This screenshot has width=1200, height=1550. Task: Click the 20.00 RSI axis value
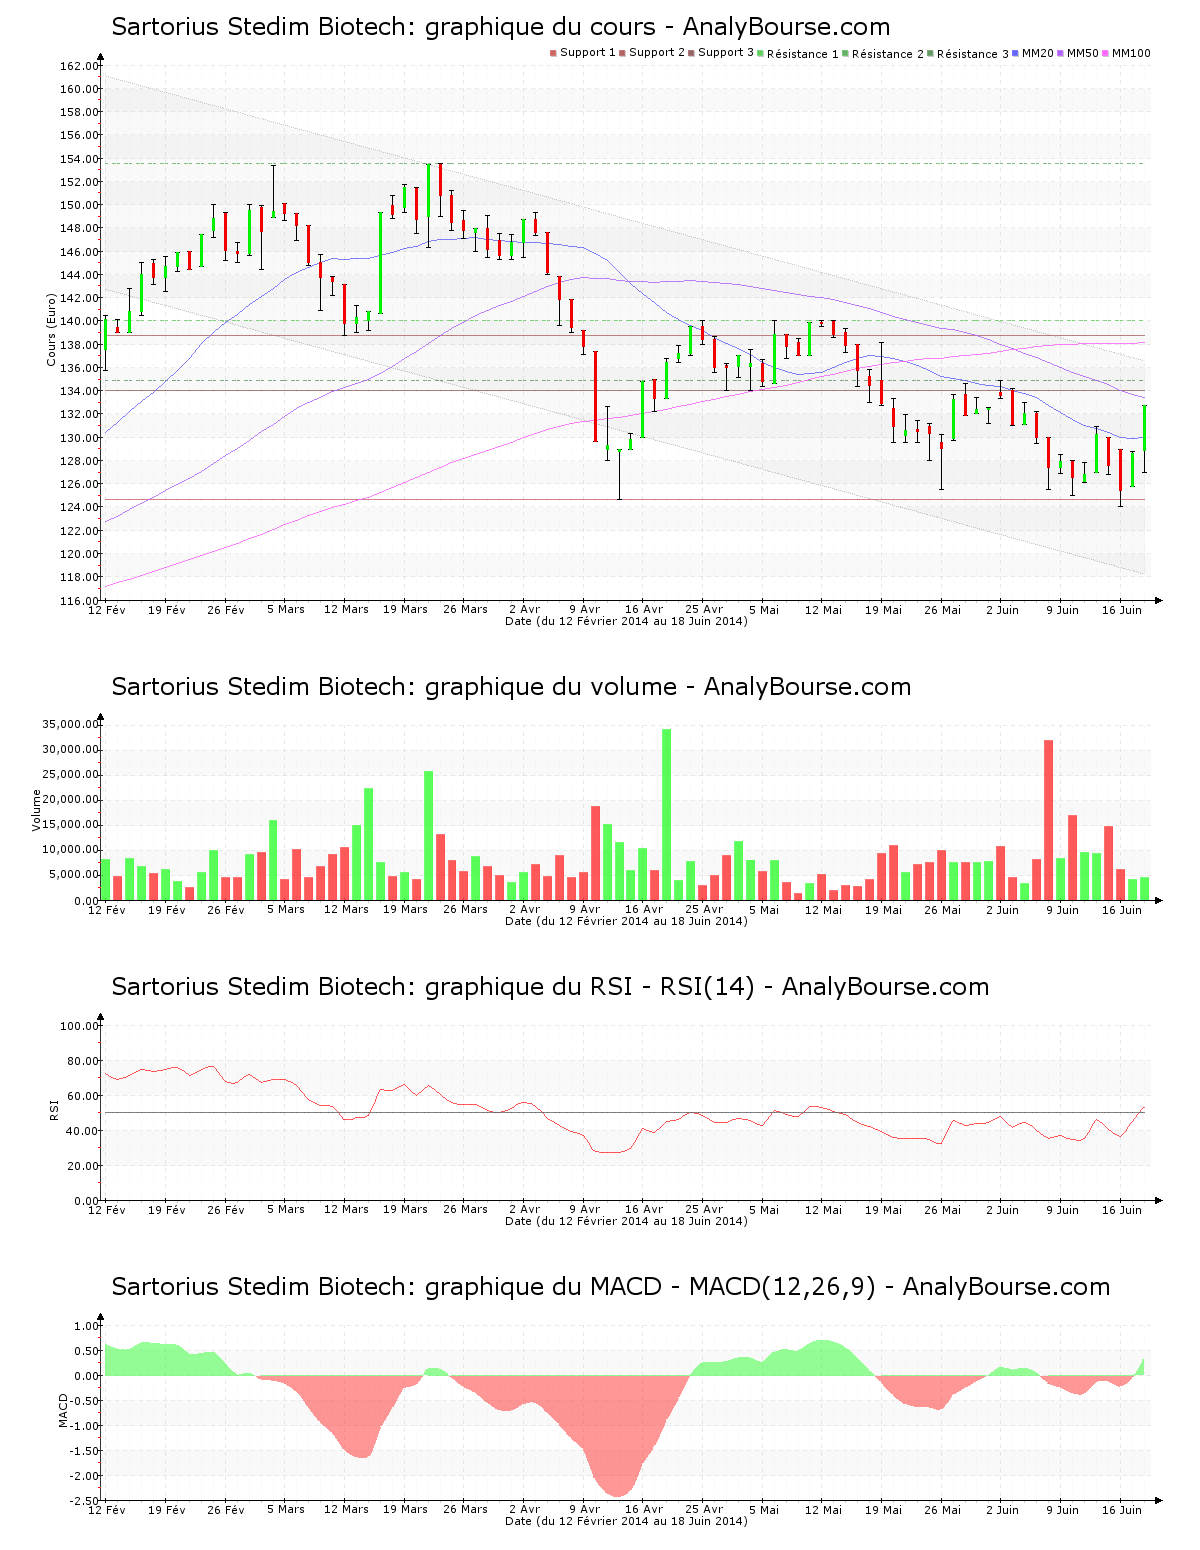point(82,1166)
